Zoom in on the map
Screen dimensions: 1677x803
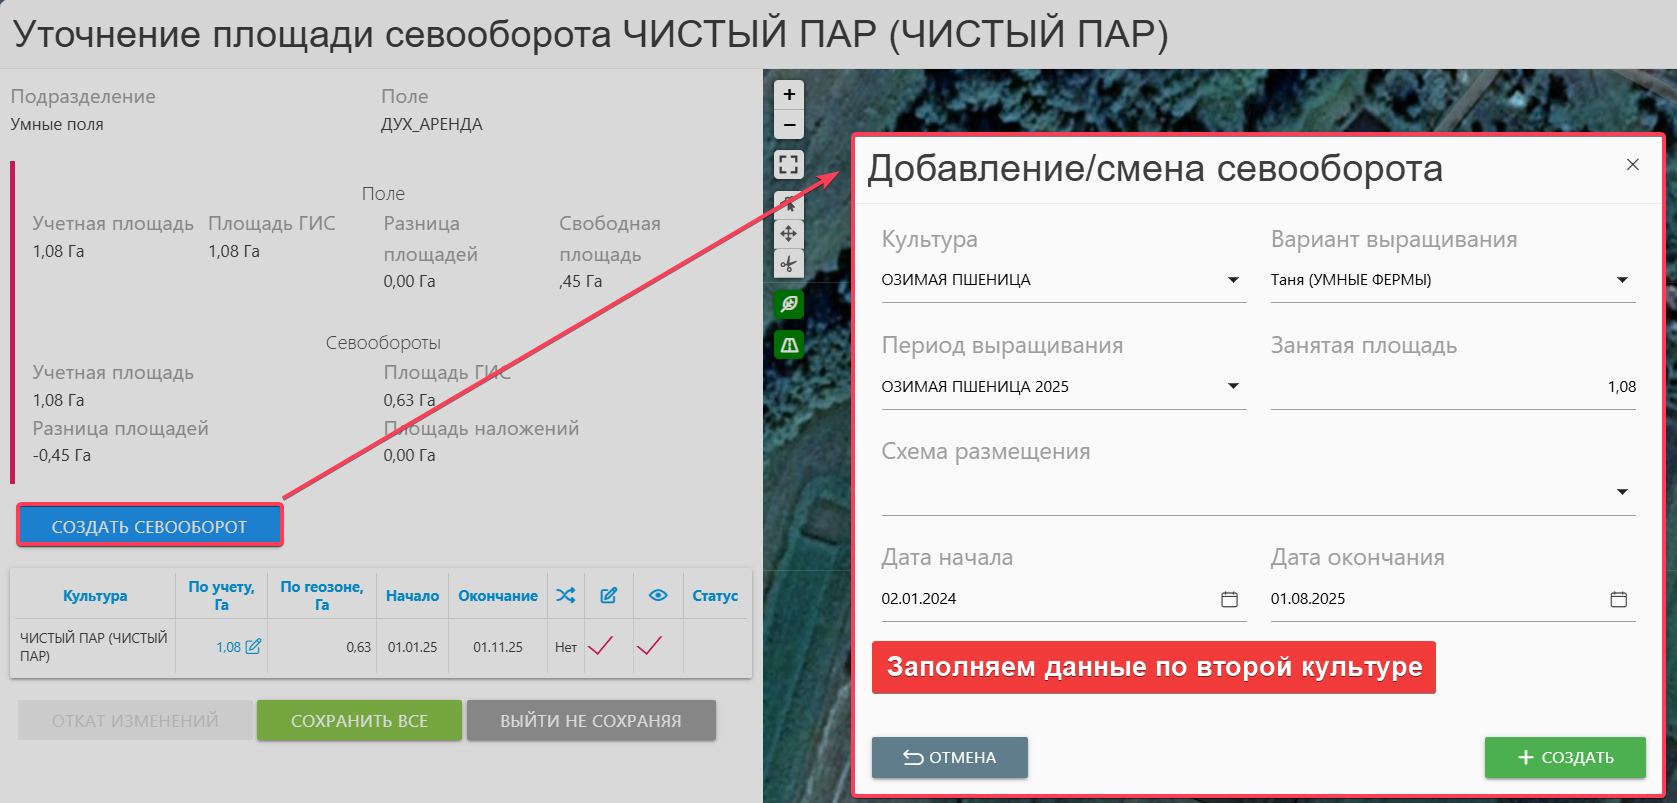click(789, 95)
